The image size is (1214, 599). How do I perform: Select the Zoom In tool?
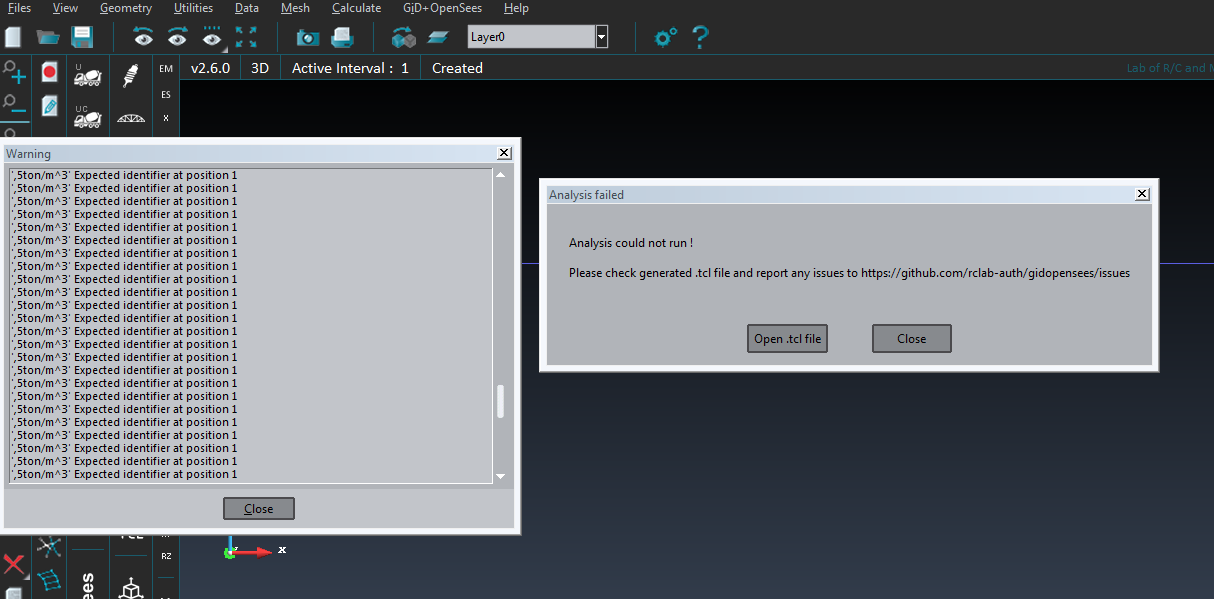point(14,72)
